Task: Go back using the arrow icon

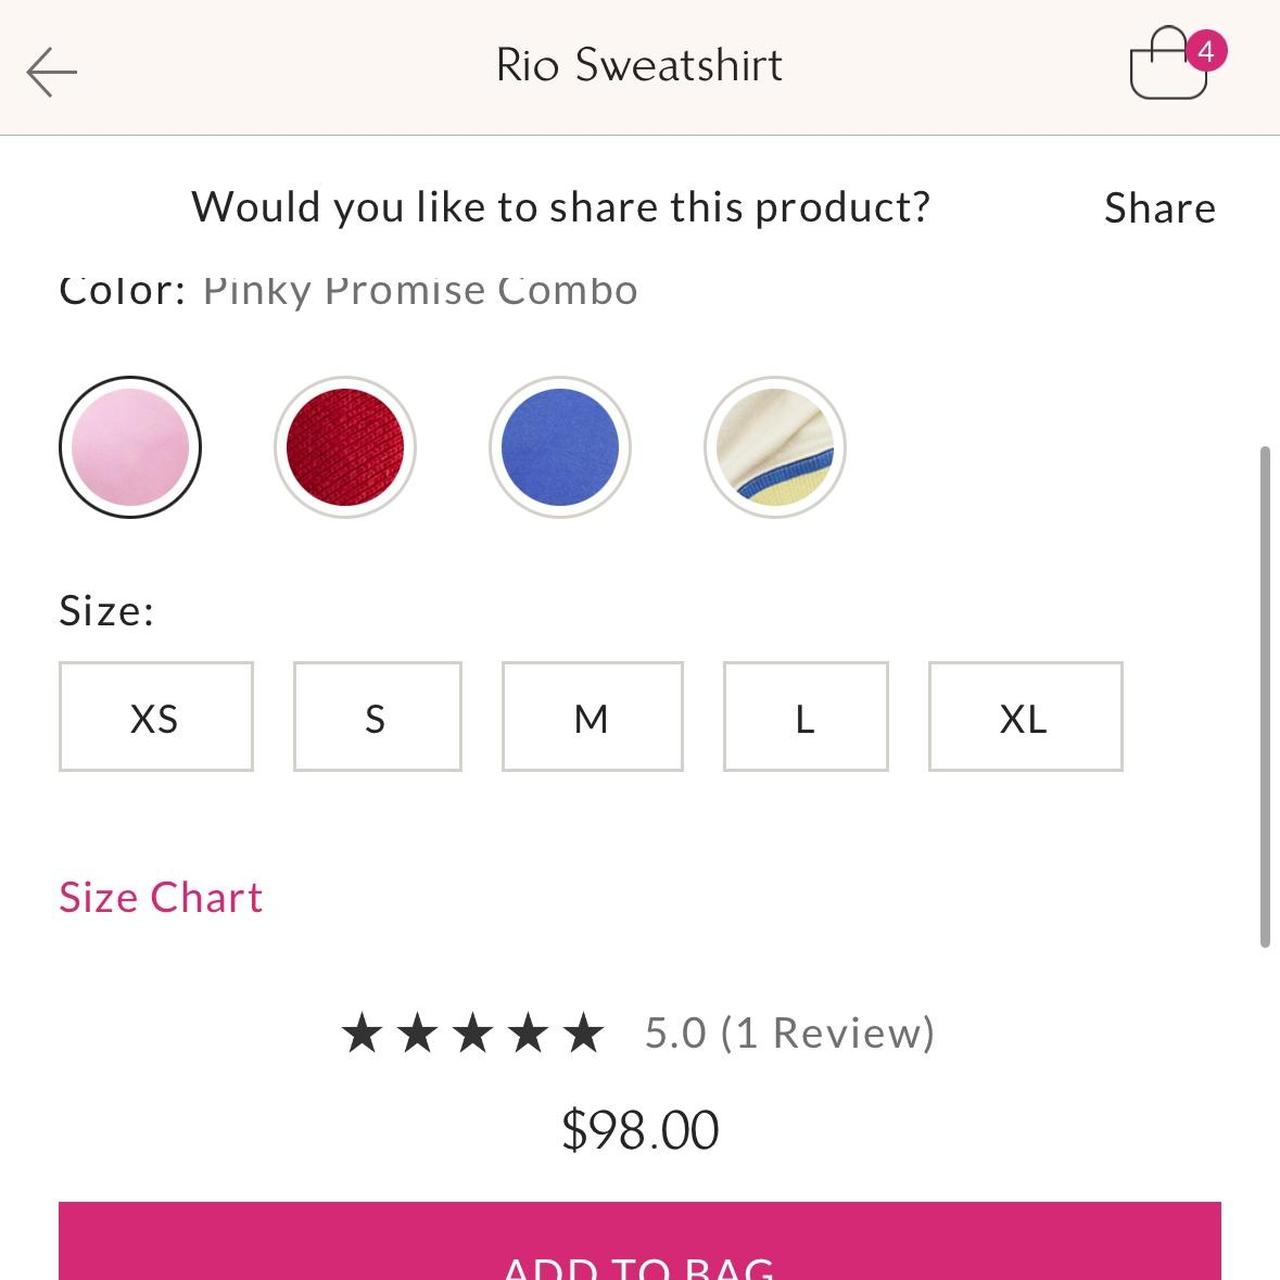Action: (51, 72)
